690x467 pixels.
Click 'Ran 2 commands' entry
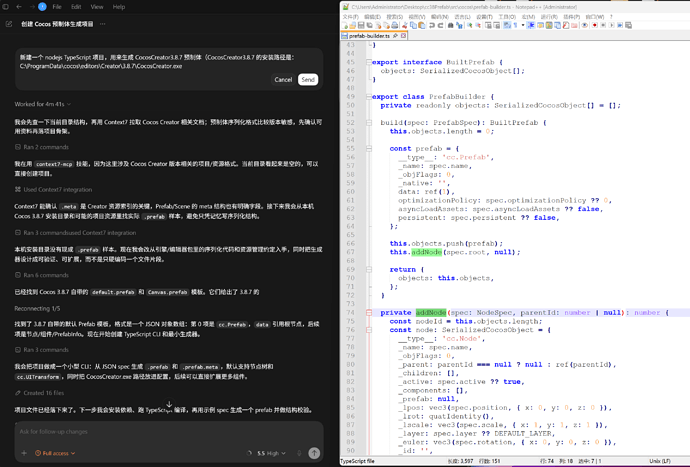[42, 147]
